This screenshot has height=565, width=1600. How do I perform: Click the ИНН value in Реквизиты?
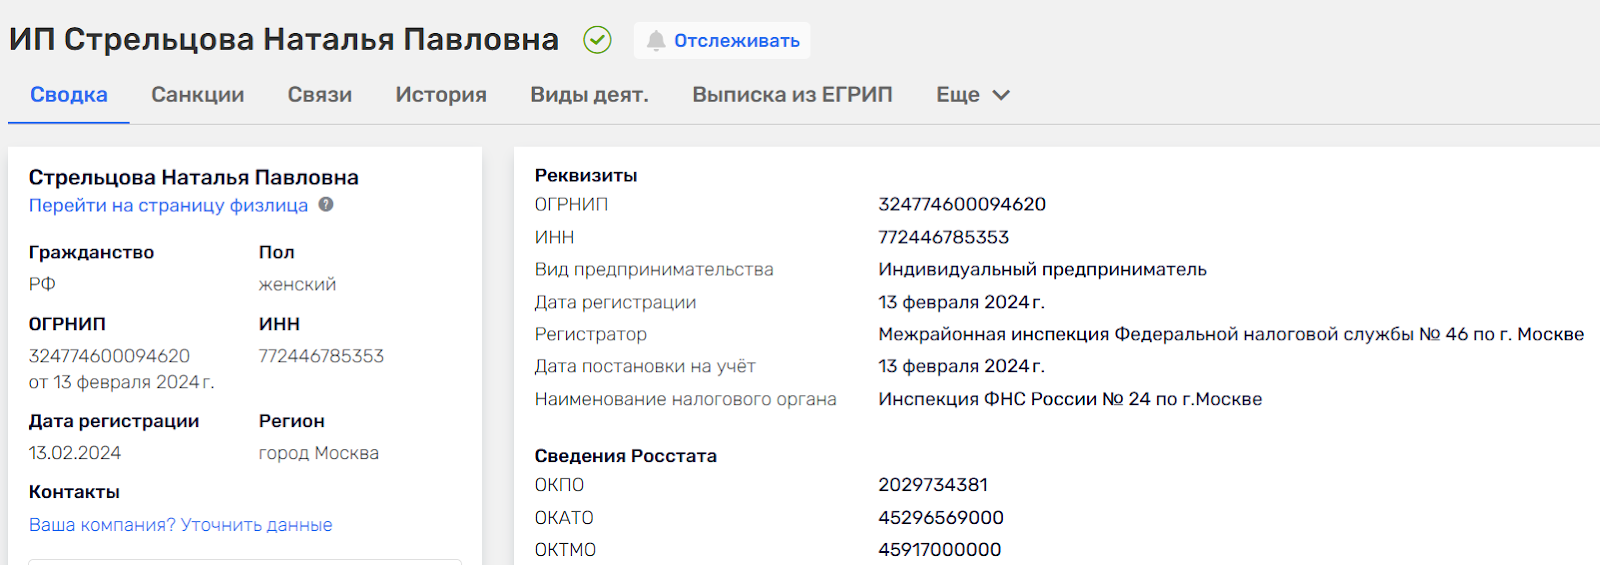943,237
